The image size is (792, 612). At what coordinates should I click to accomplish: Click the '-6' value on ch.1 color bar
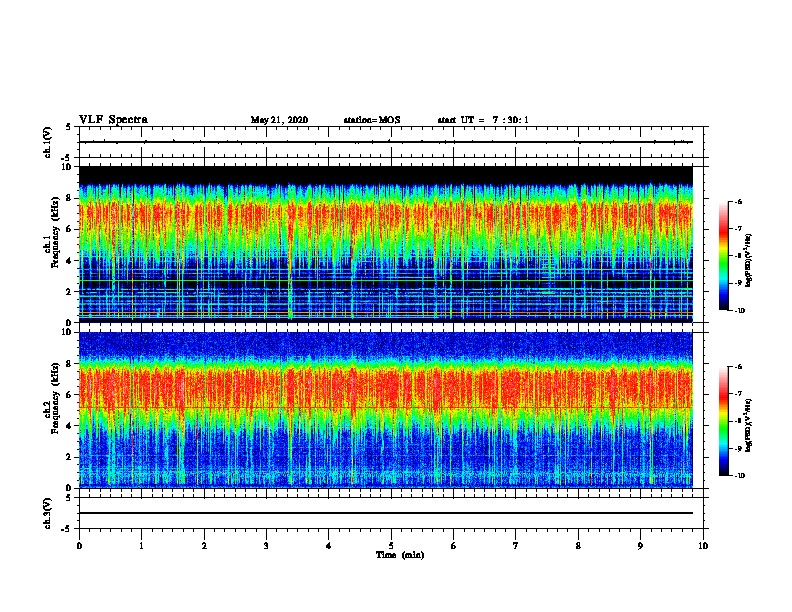[x=738, y=202]
